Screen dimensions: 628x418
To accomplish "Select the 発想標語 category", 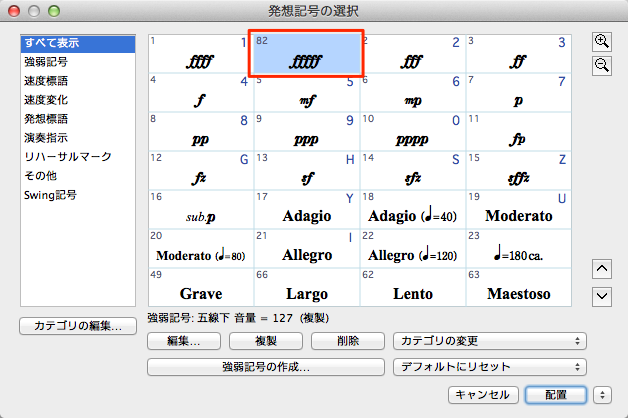I will coord(78,119).
